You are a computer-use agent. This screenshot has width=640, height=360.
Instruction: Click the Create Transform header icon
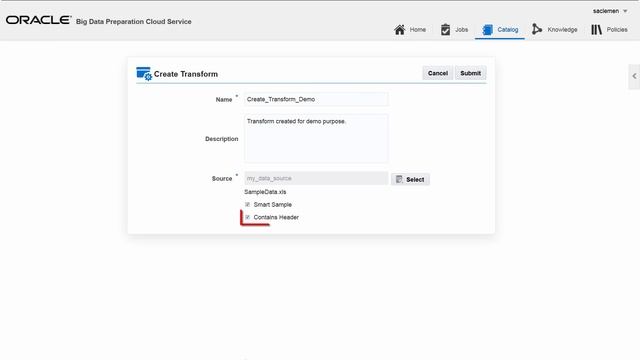point(144,73)
